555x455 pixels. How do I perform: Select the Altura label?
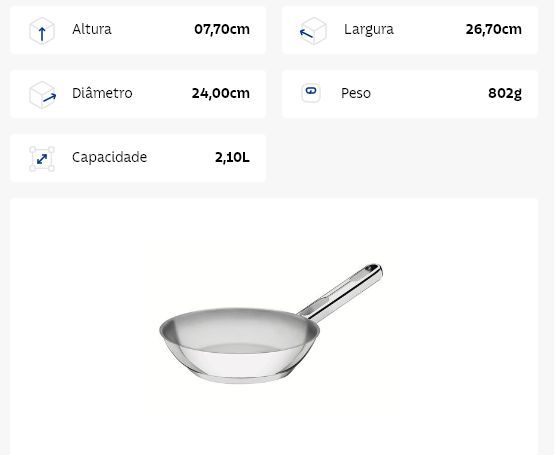coord(92,29)
